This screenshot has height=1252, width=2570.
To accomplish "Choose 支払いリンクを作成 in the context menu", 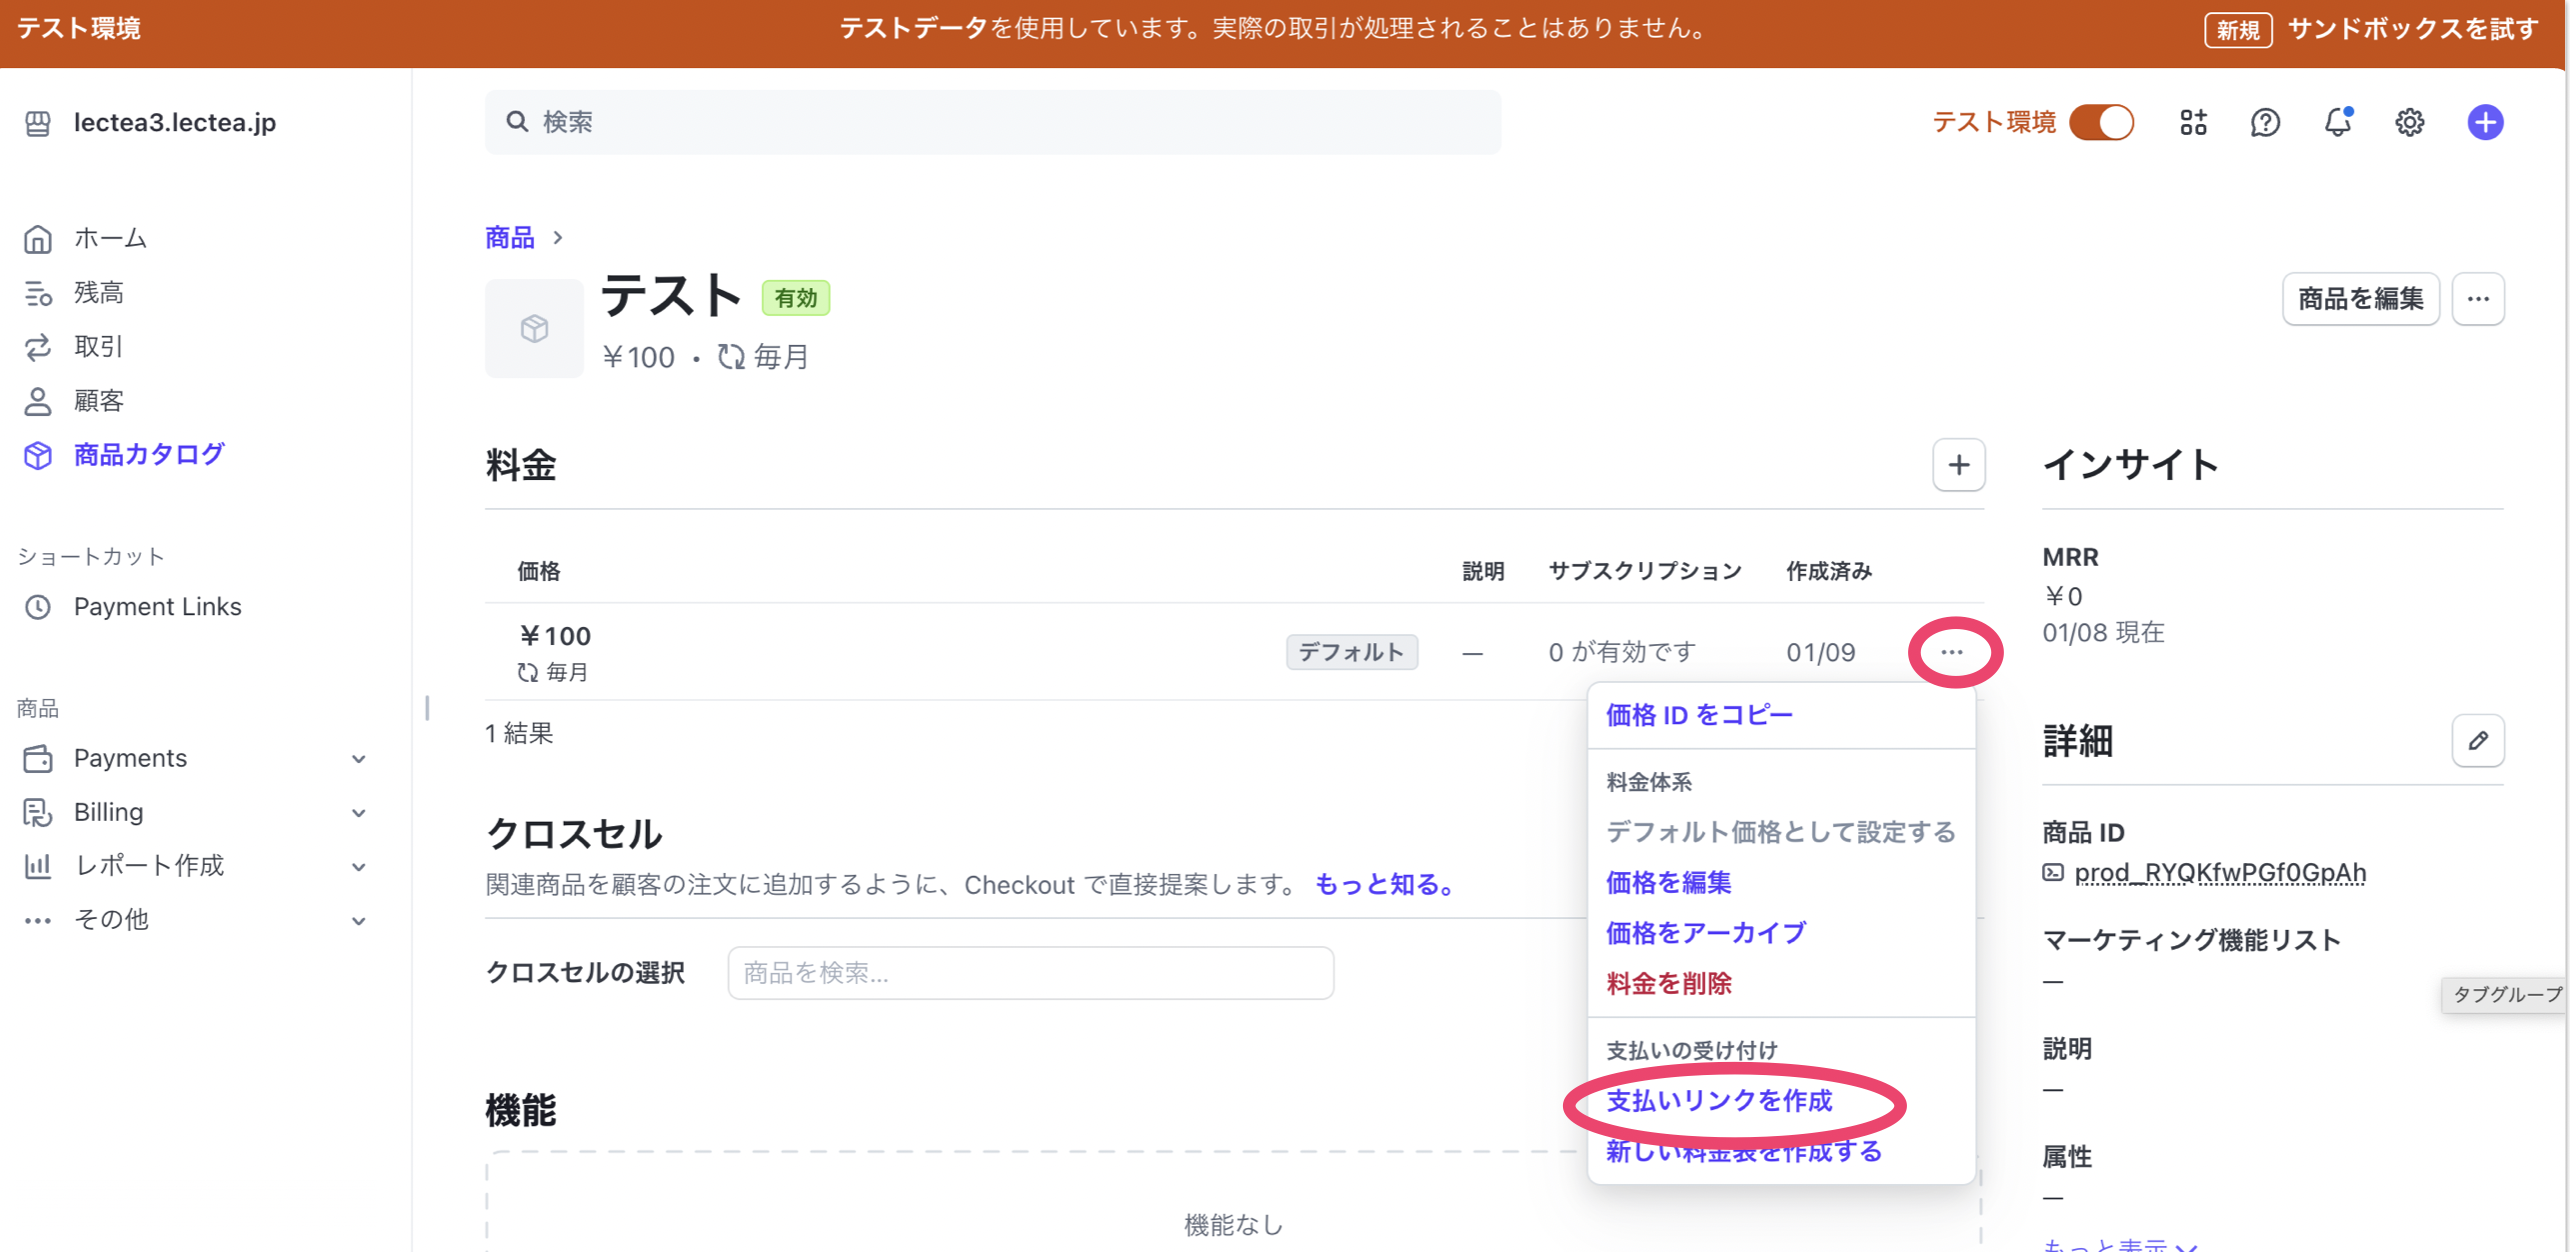I will [x=1719, y=1101].
